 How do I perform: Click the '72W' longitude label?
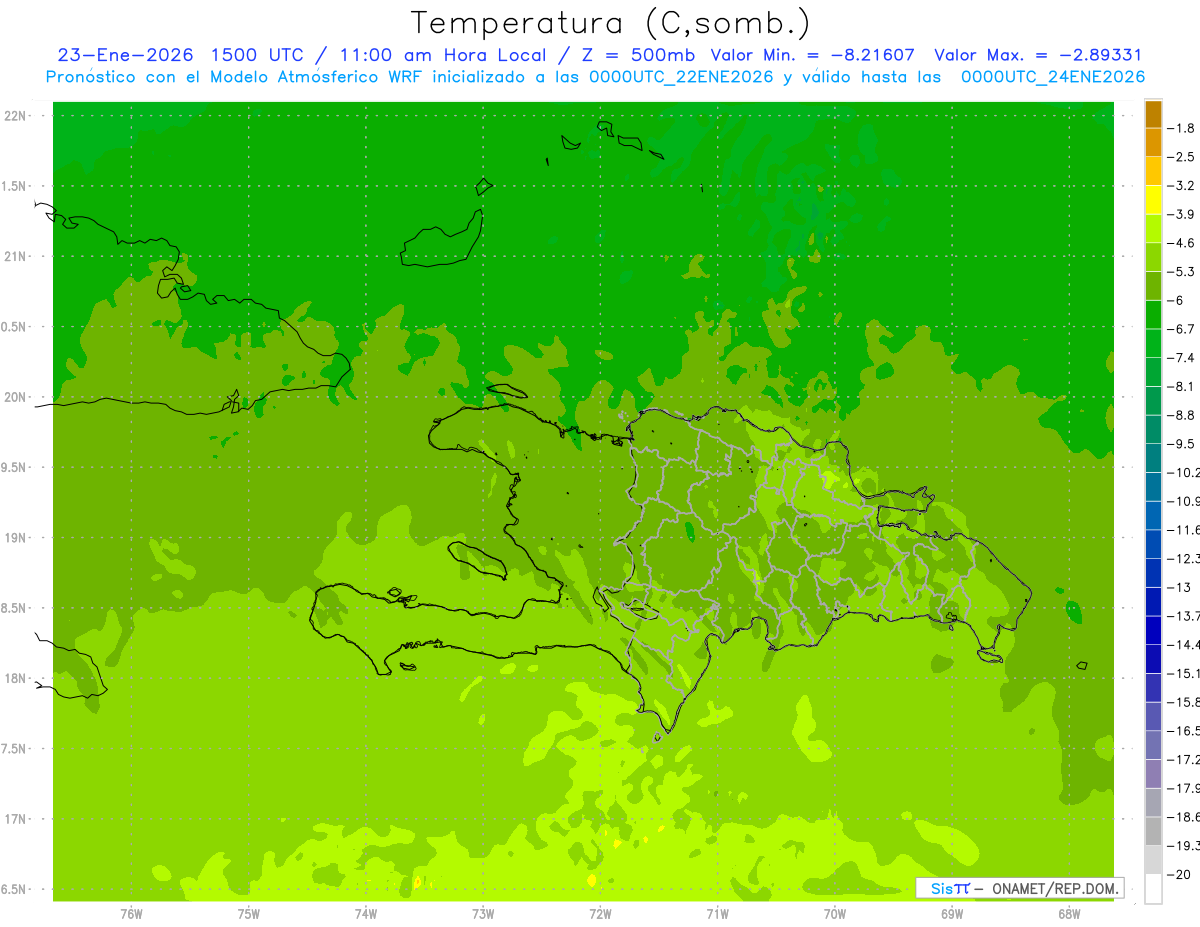coord(600,913)
